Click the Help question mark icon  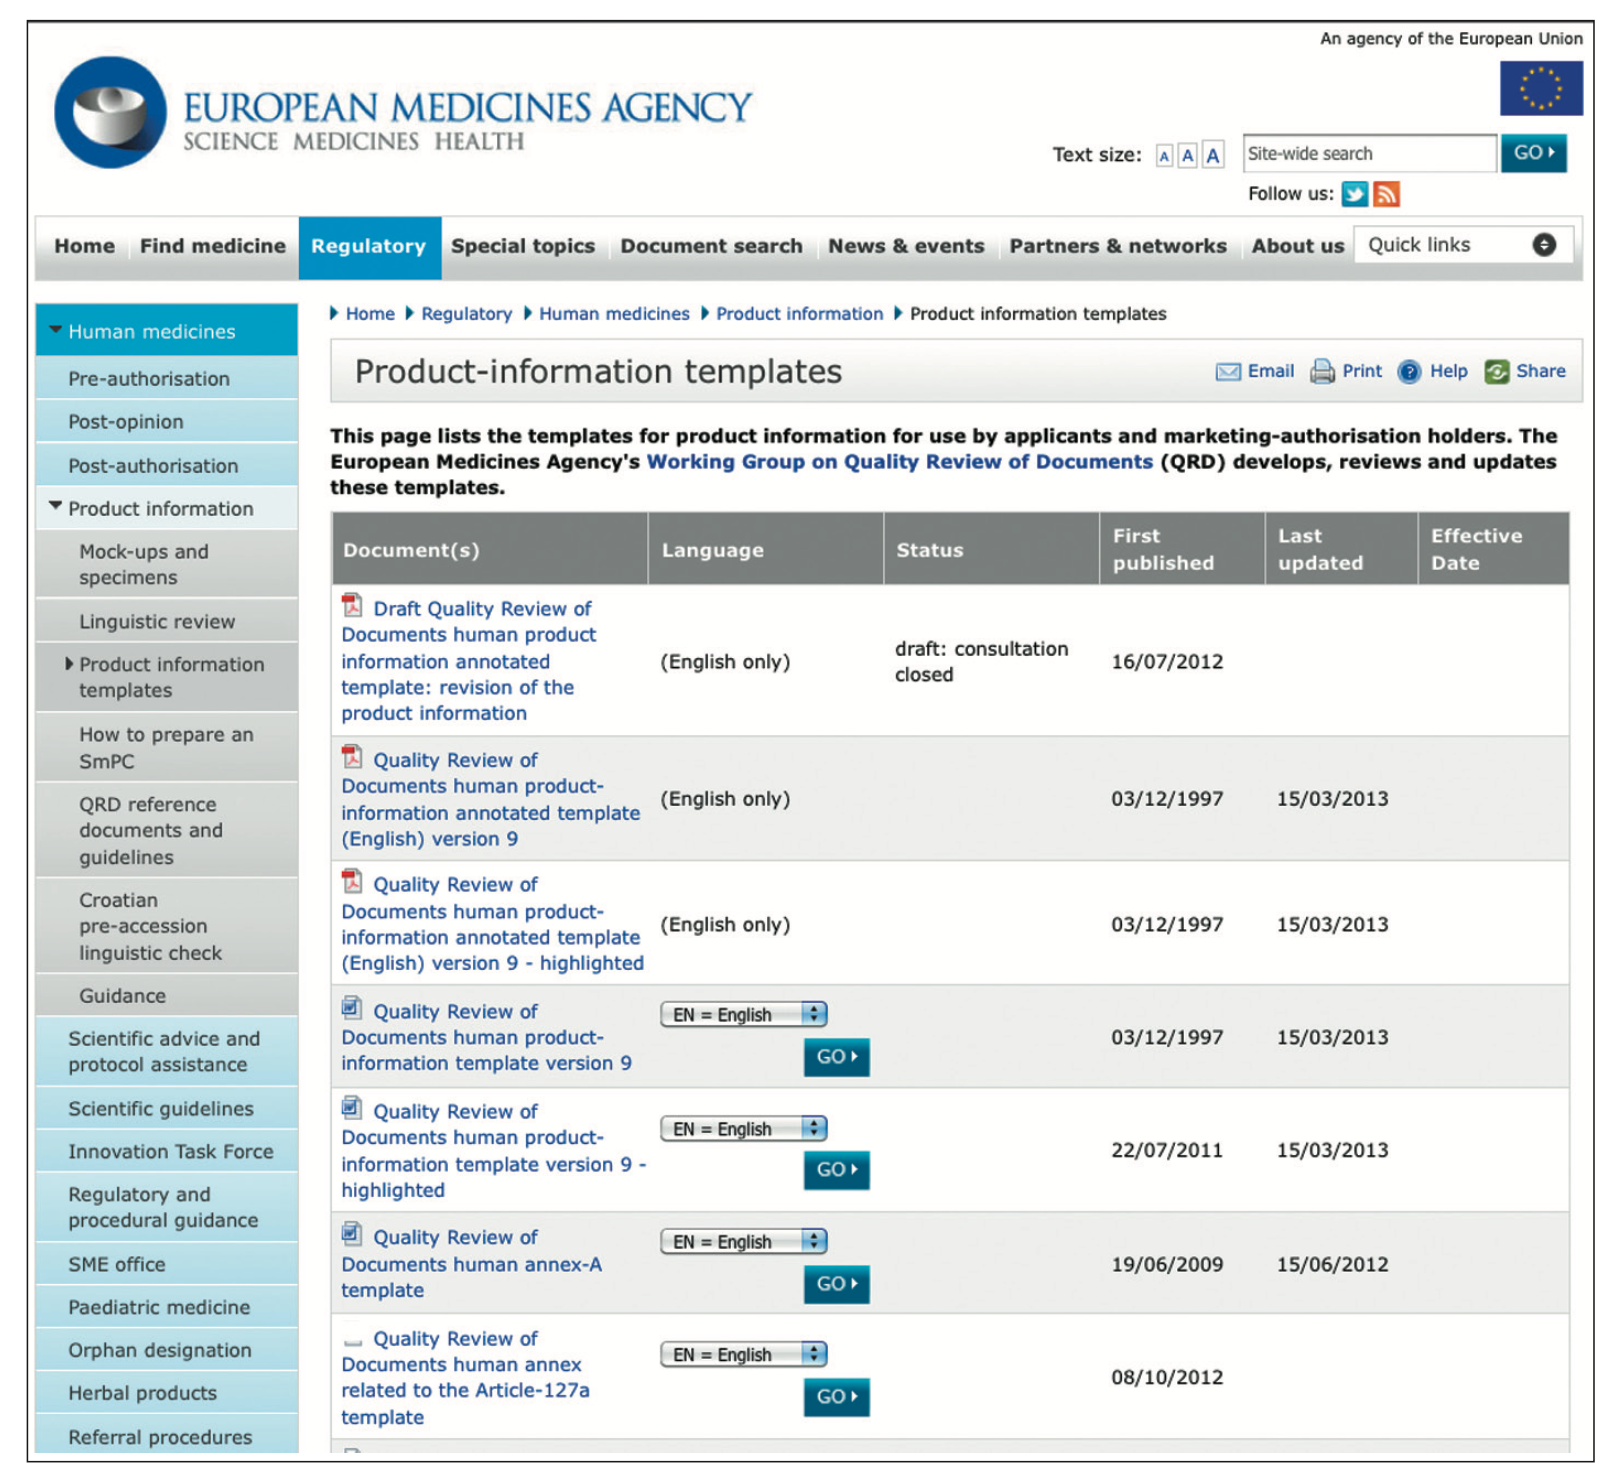pos(1409,372)
